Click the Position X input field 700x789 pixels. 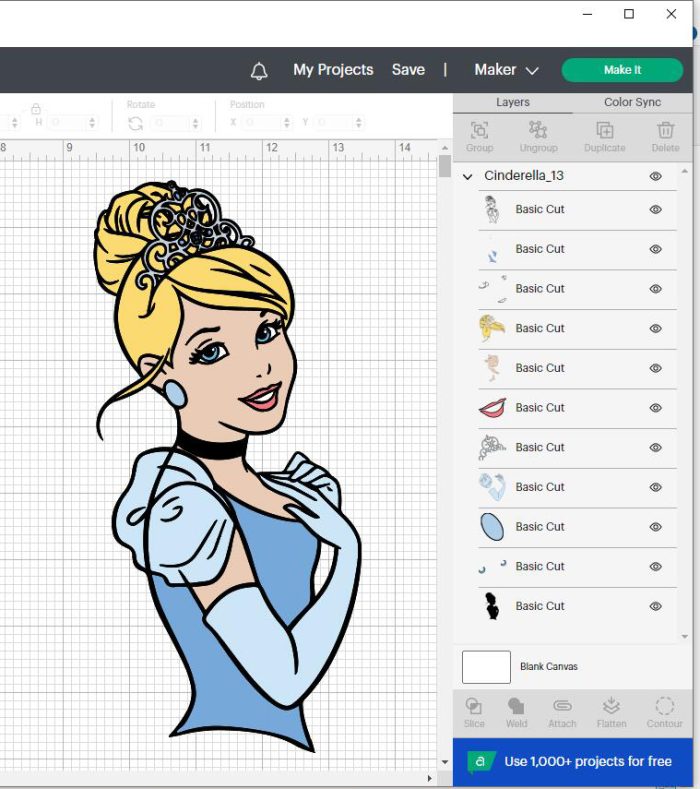tap(261, 122)
